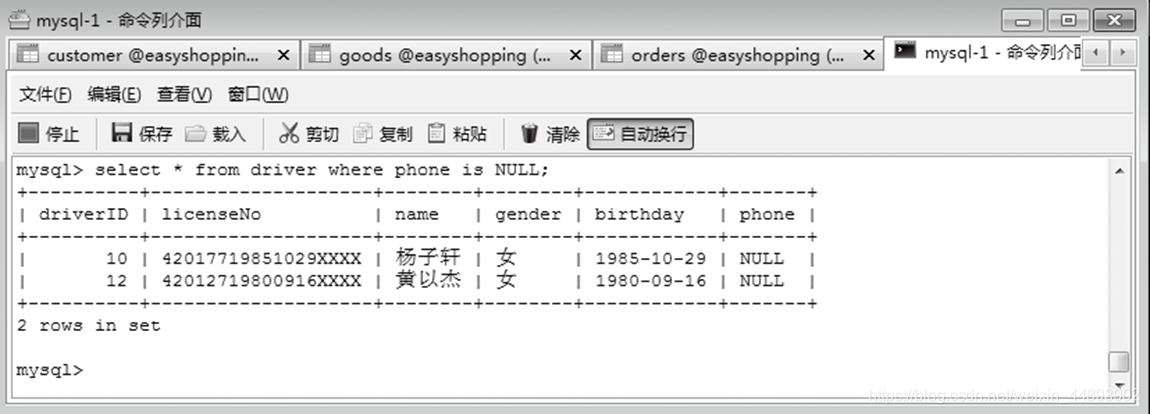This screenshot has width=1150, height=414.
Task: Click the Save (保存) floppy icon
Action: click(122, 133)
